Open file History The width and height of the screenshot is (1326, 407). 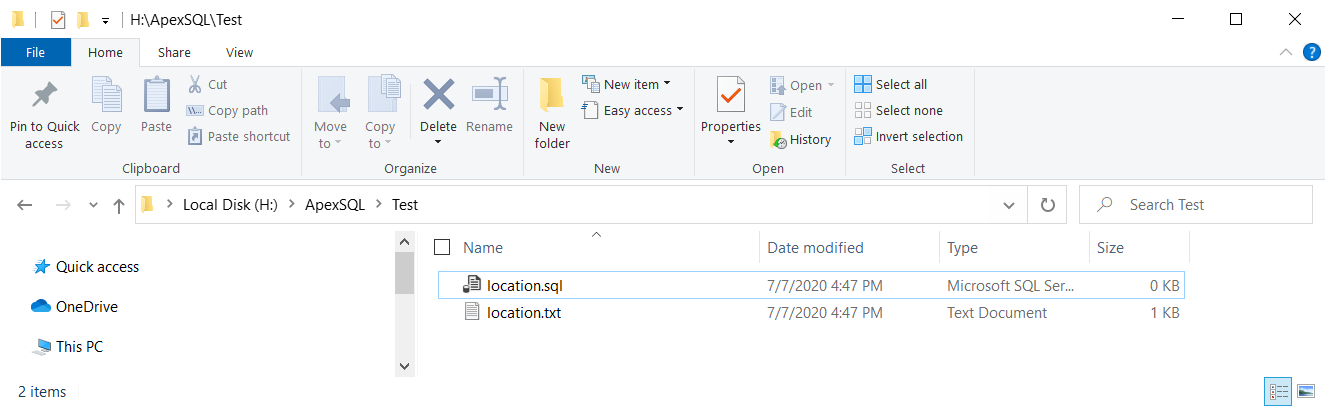801,140
